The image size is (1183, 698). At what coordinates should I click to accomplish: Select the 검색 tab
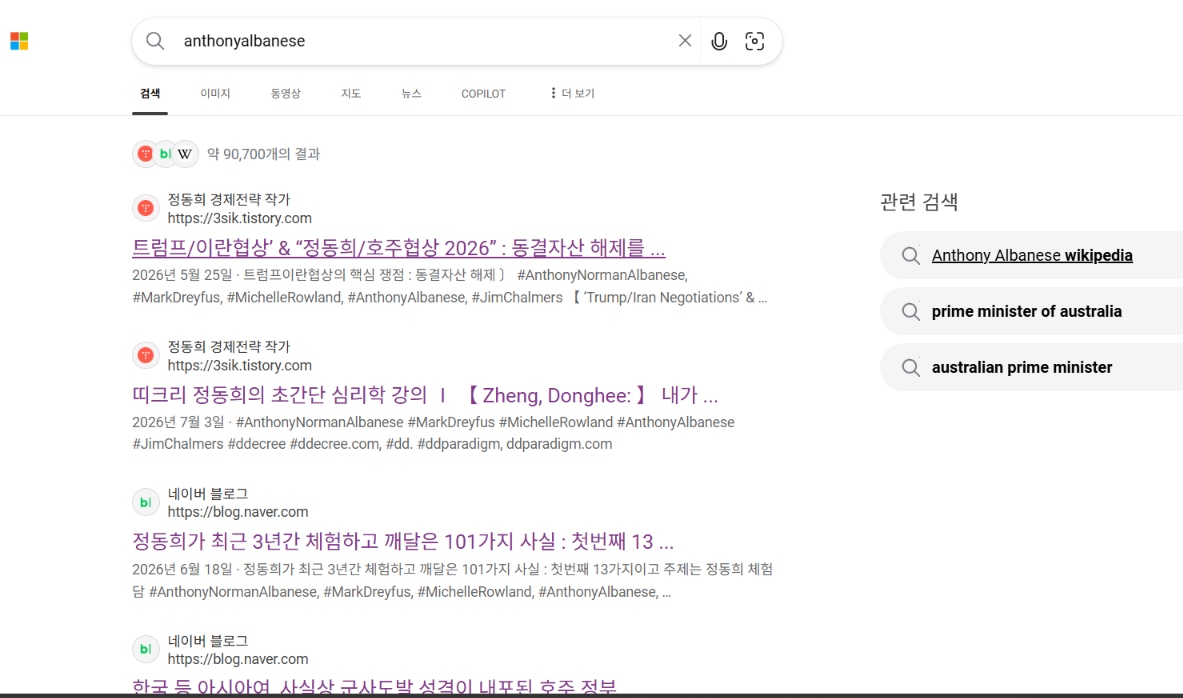click(x=150, y=94)
